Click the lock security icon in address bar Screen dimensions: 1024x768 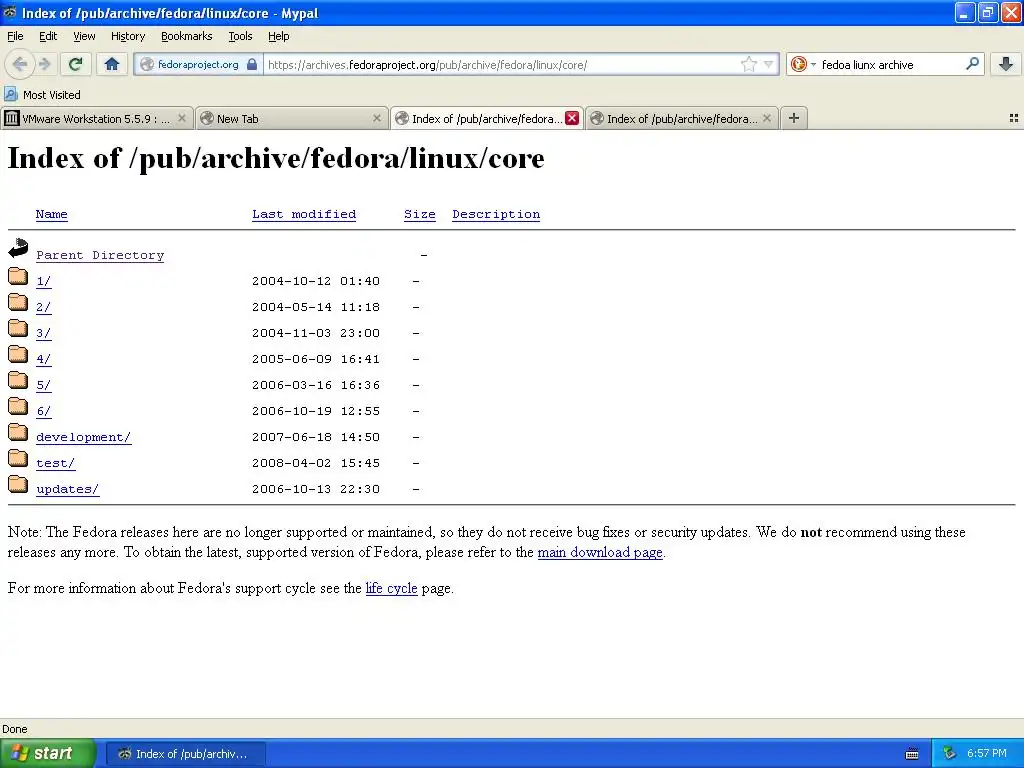point(252,64)
